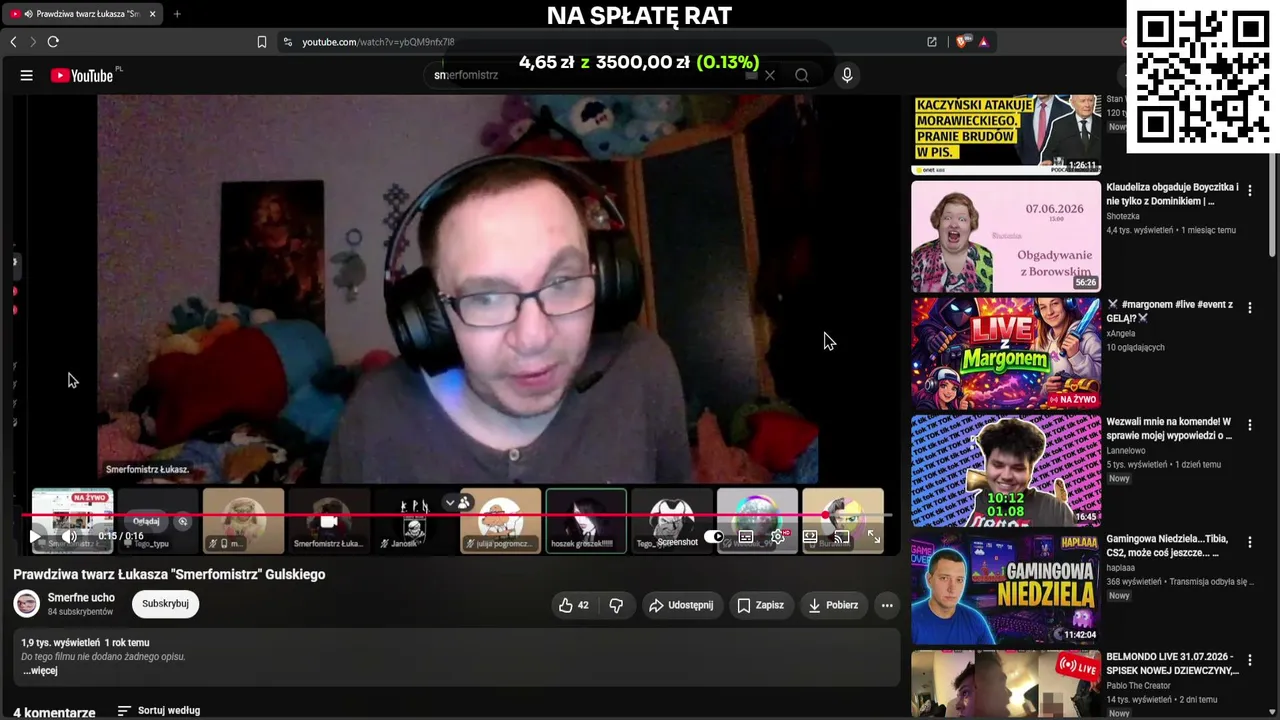Open the Smerfne ucho channel avatar
Viewport: 1280px width, 720px height.
tap(27, 604)
